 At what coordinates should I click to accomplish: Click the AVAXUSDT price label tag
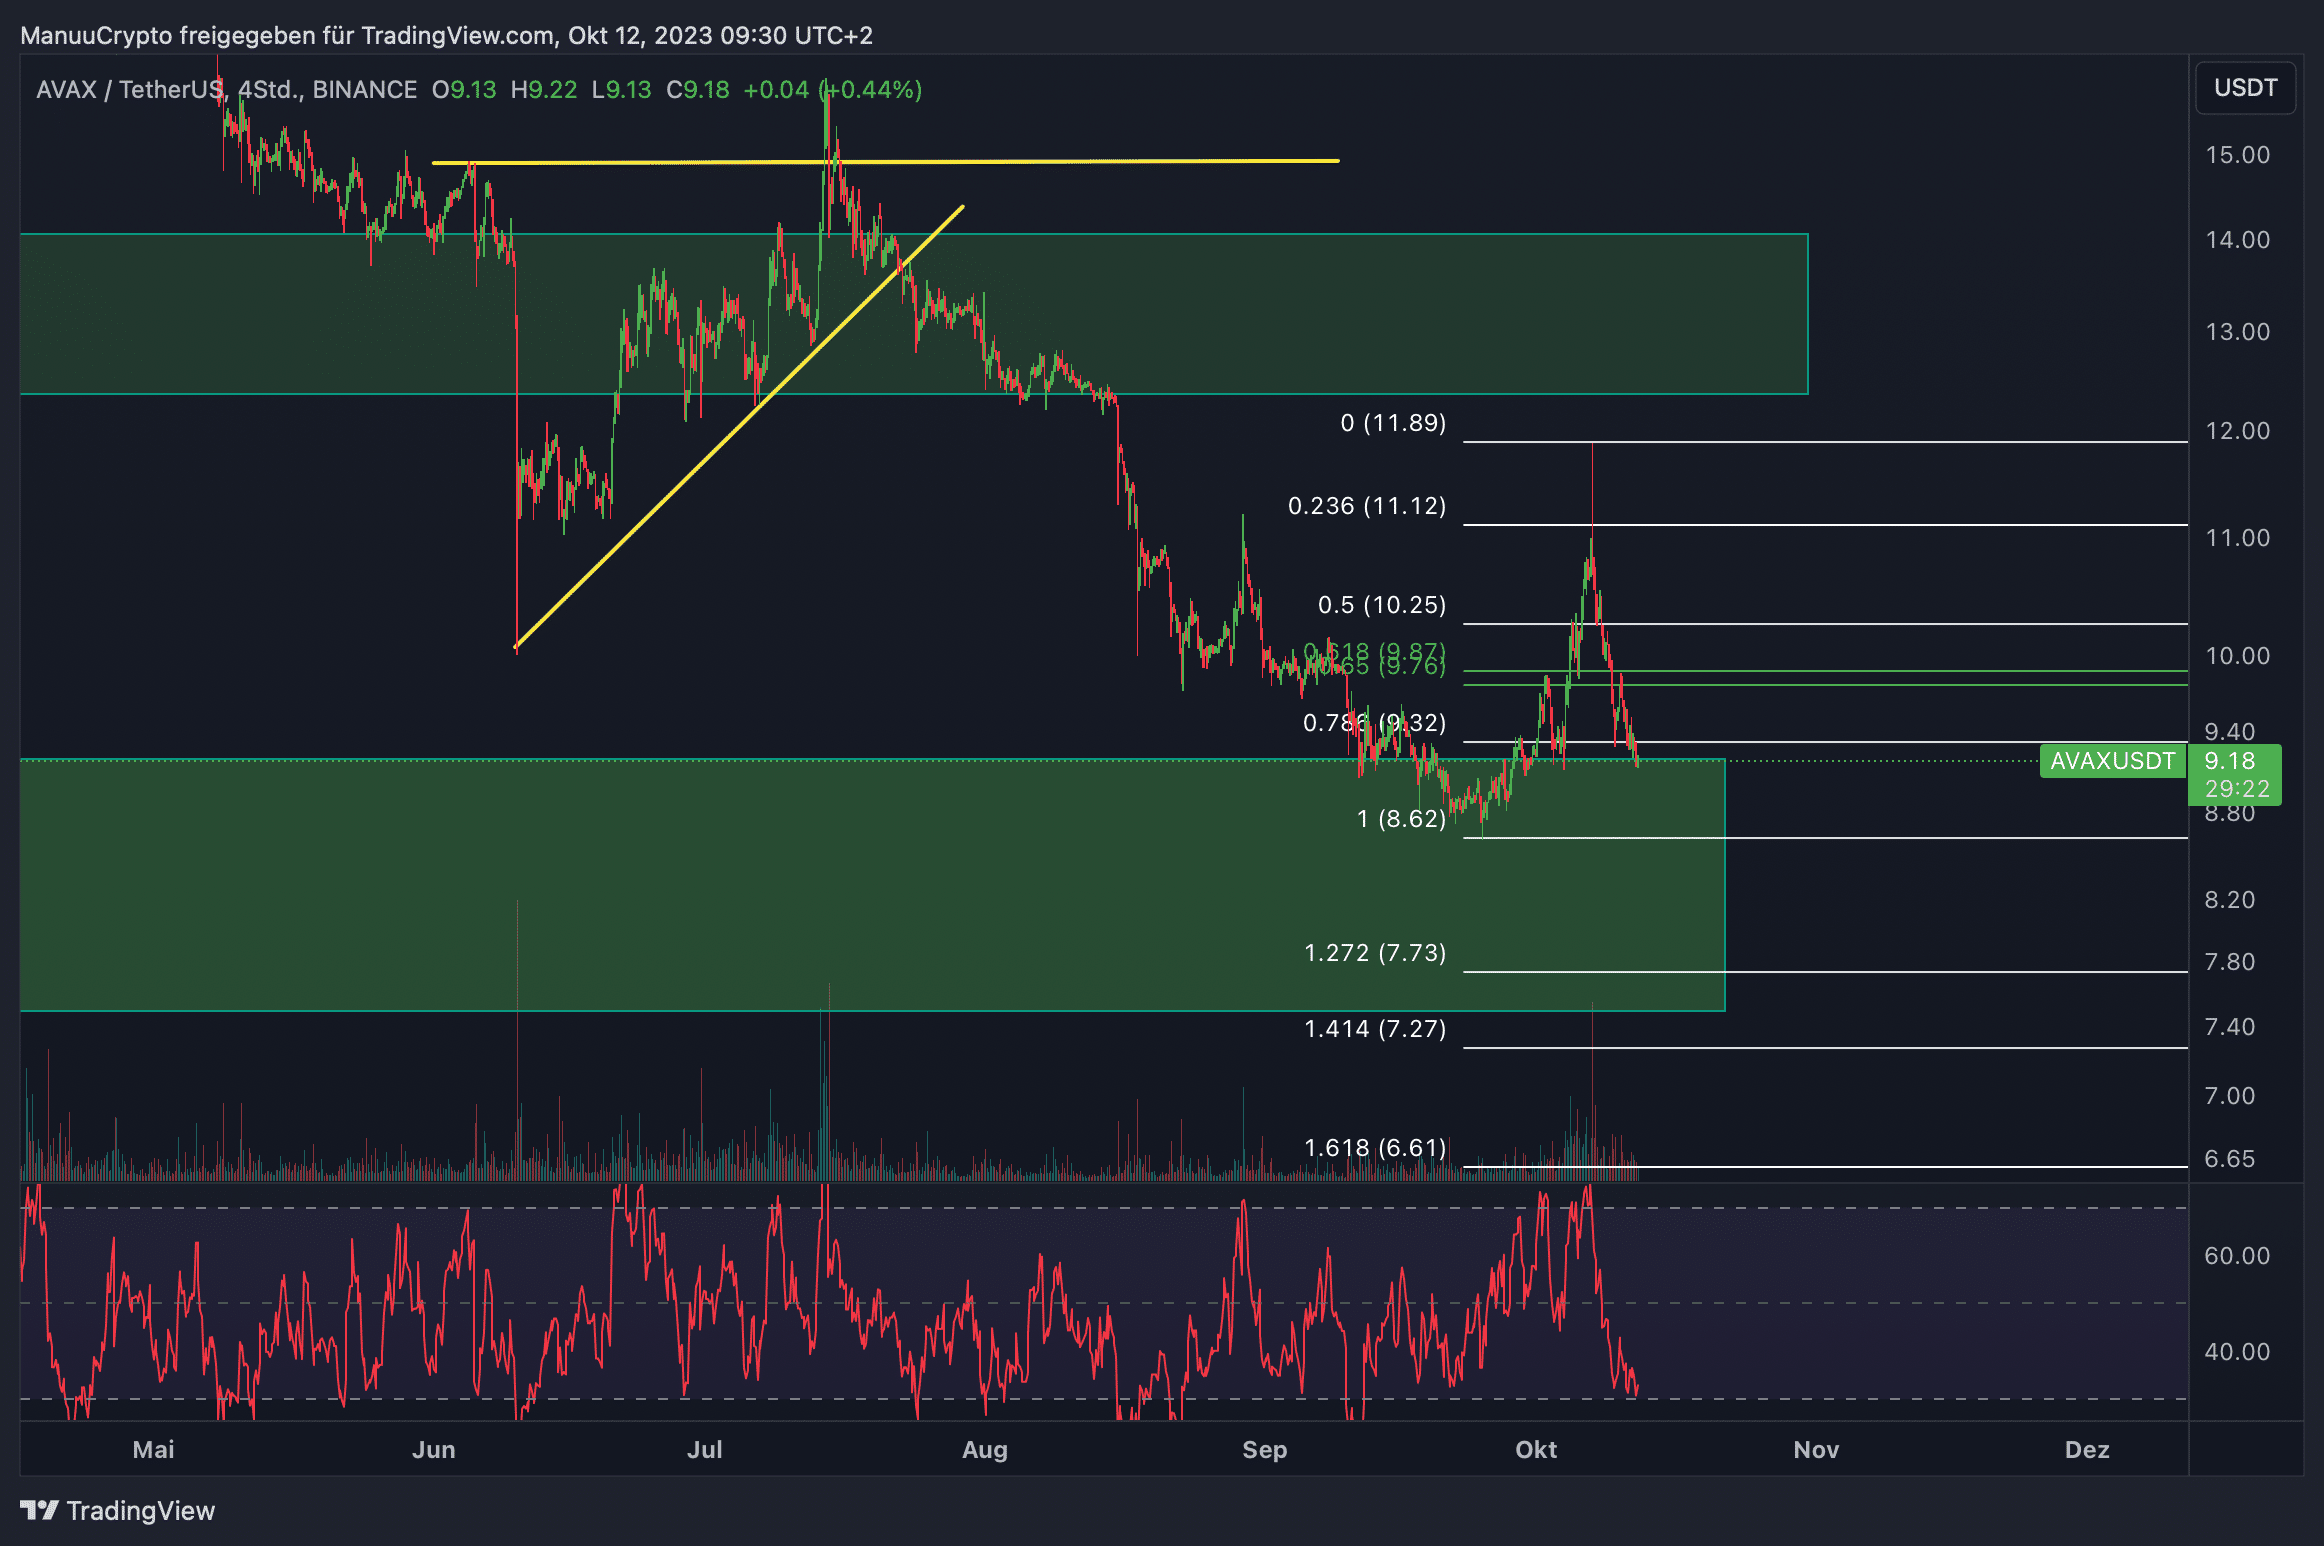(x=2112, y=761)
